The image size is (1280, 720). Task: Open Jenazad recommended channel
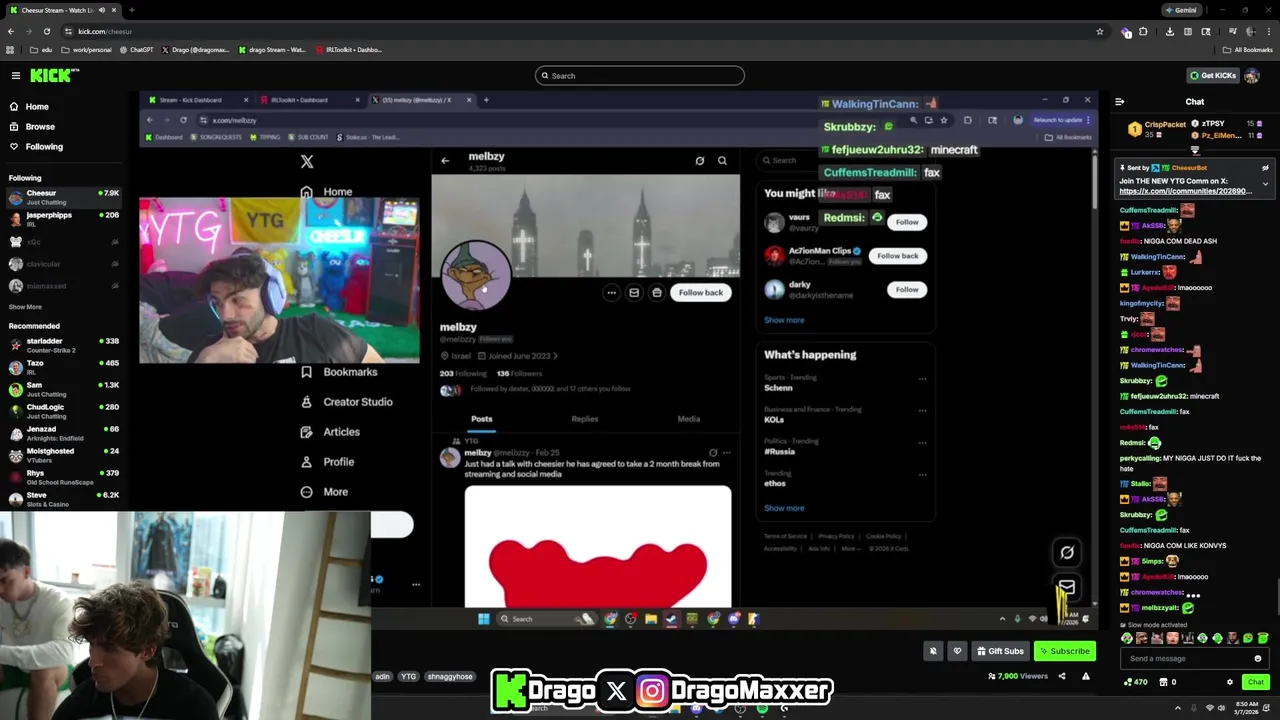[64, 433]
